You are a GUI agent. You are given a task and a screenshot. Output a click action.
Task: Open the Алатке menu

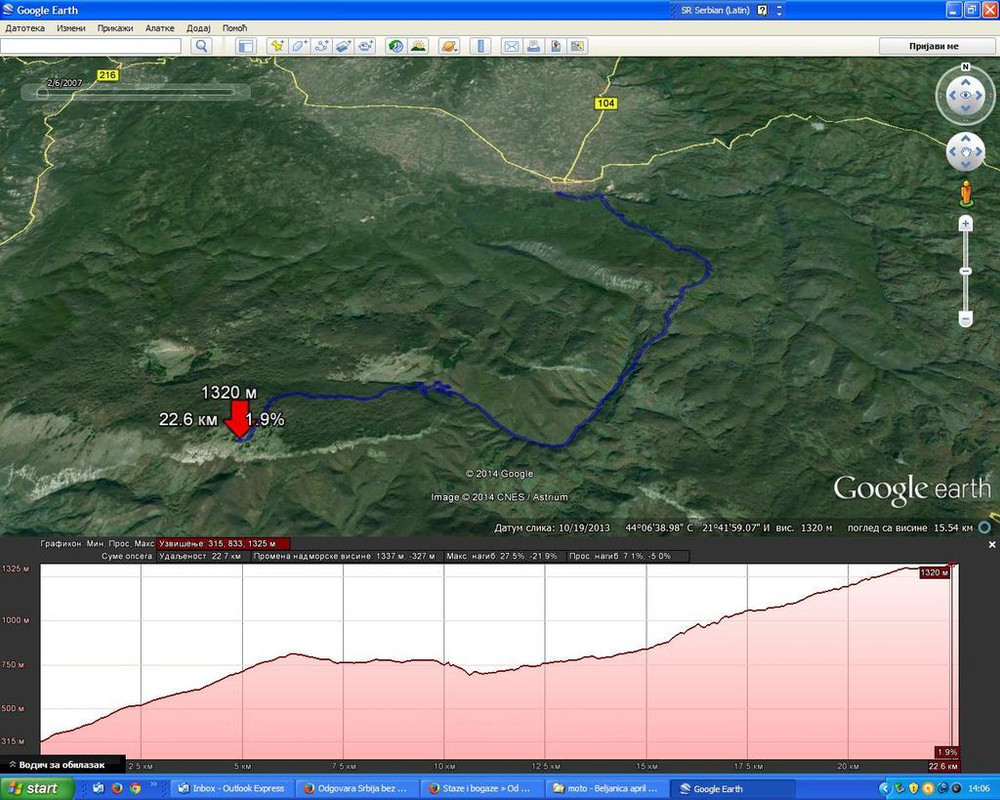159,28
